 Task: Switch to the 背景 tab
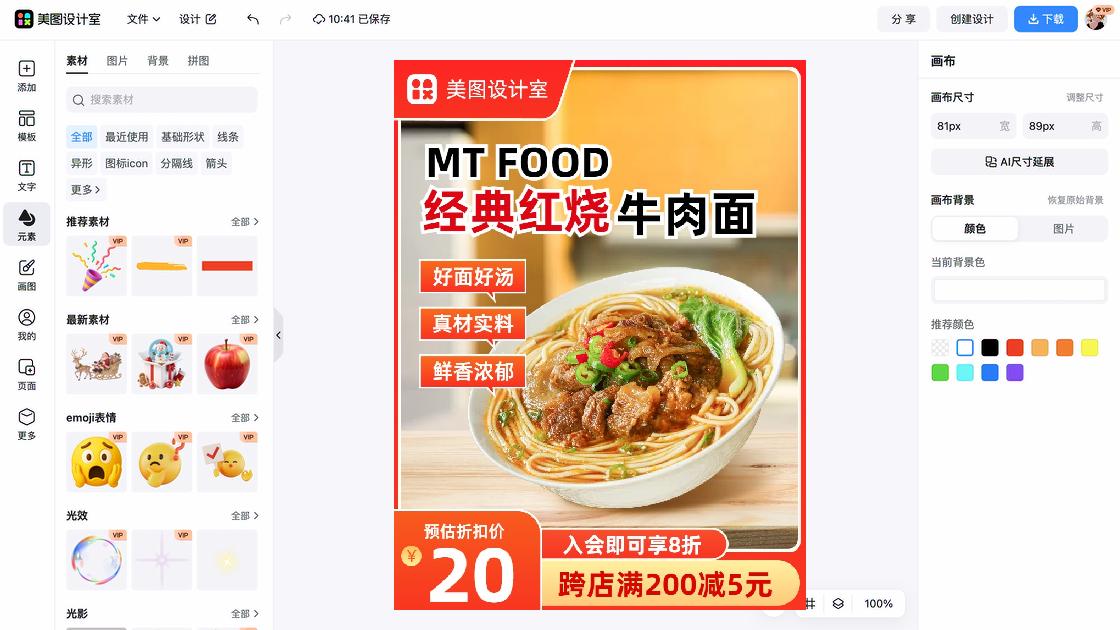click(x=158, y=61)
